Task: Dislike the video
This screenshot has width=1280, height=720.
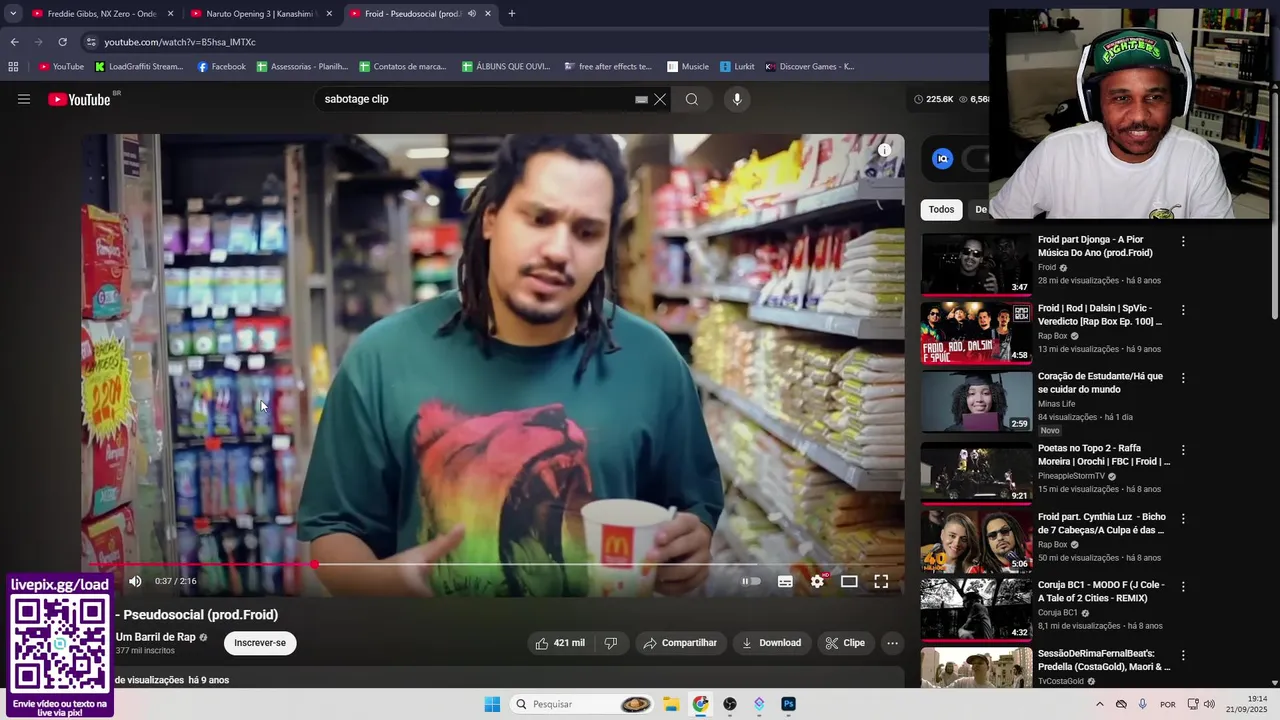Action: tap(611, 643)
